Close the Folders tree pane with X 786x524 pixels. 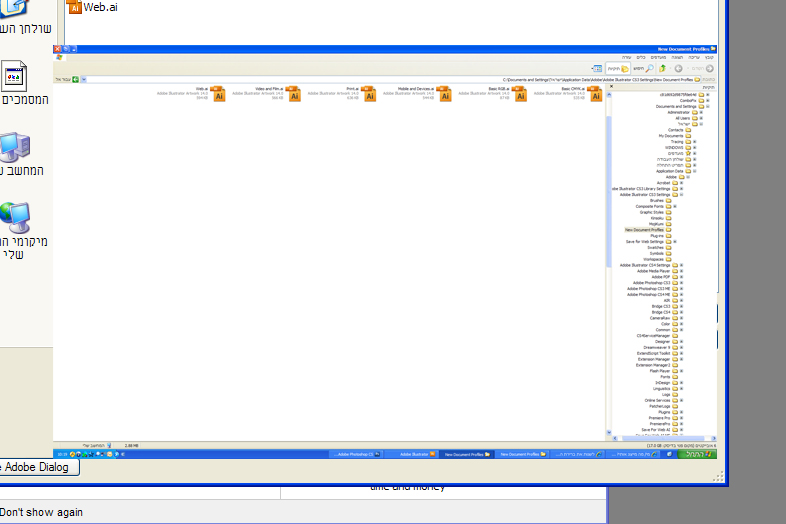pos(611,87)
